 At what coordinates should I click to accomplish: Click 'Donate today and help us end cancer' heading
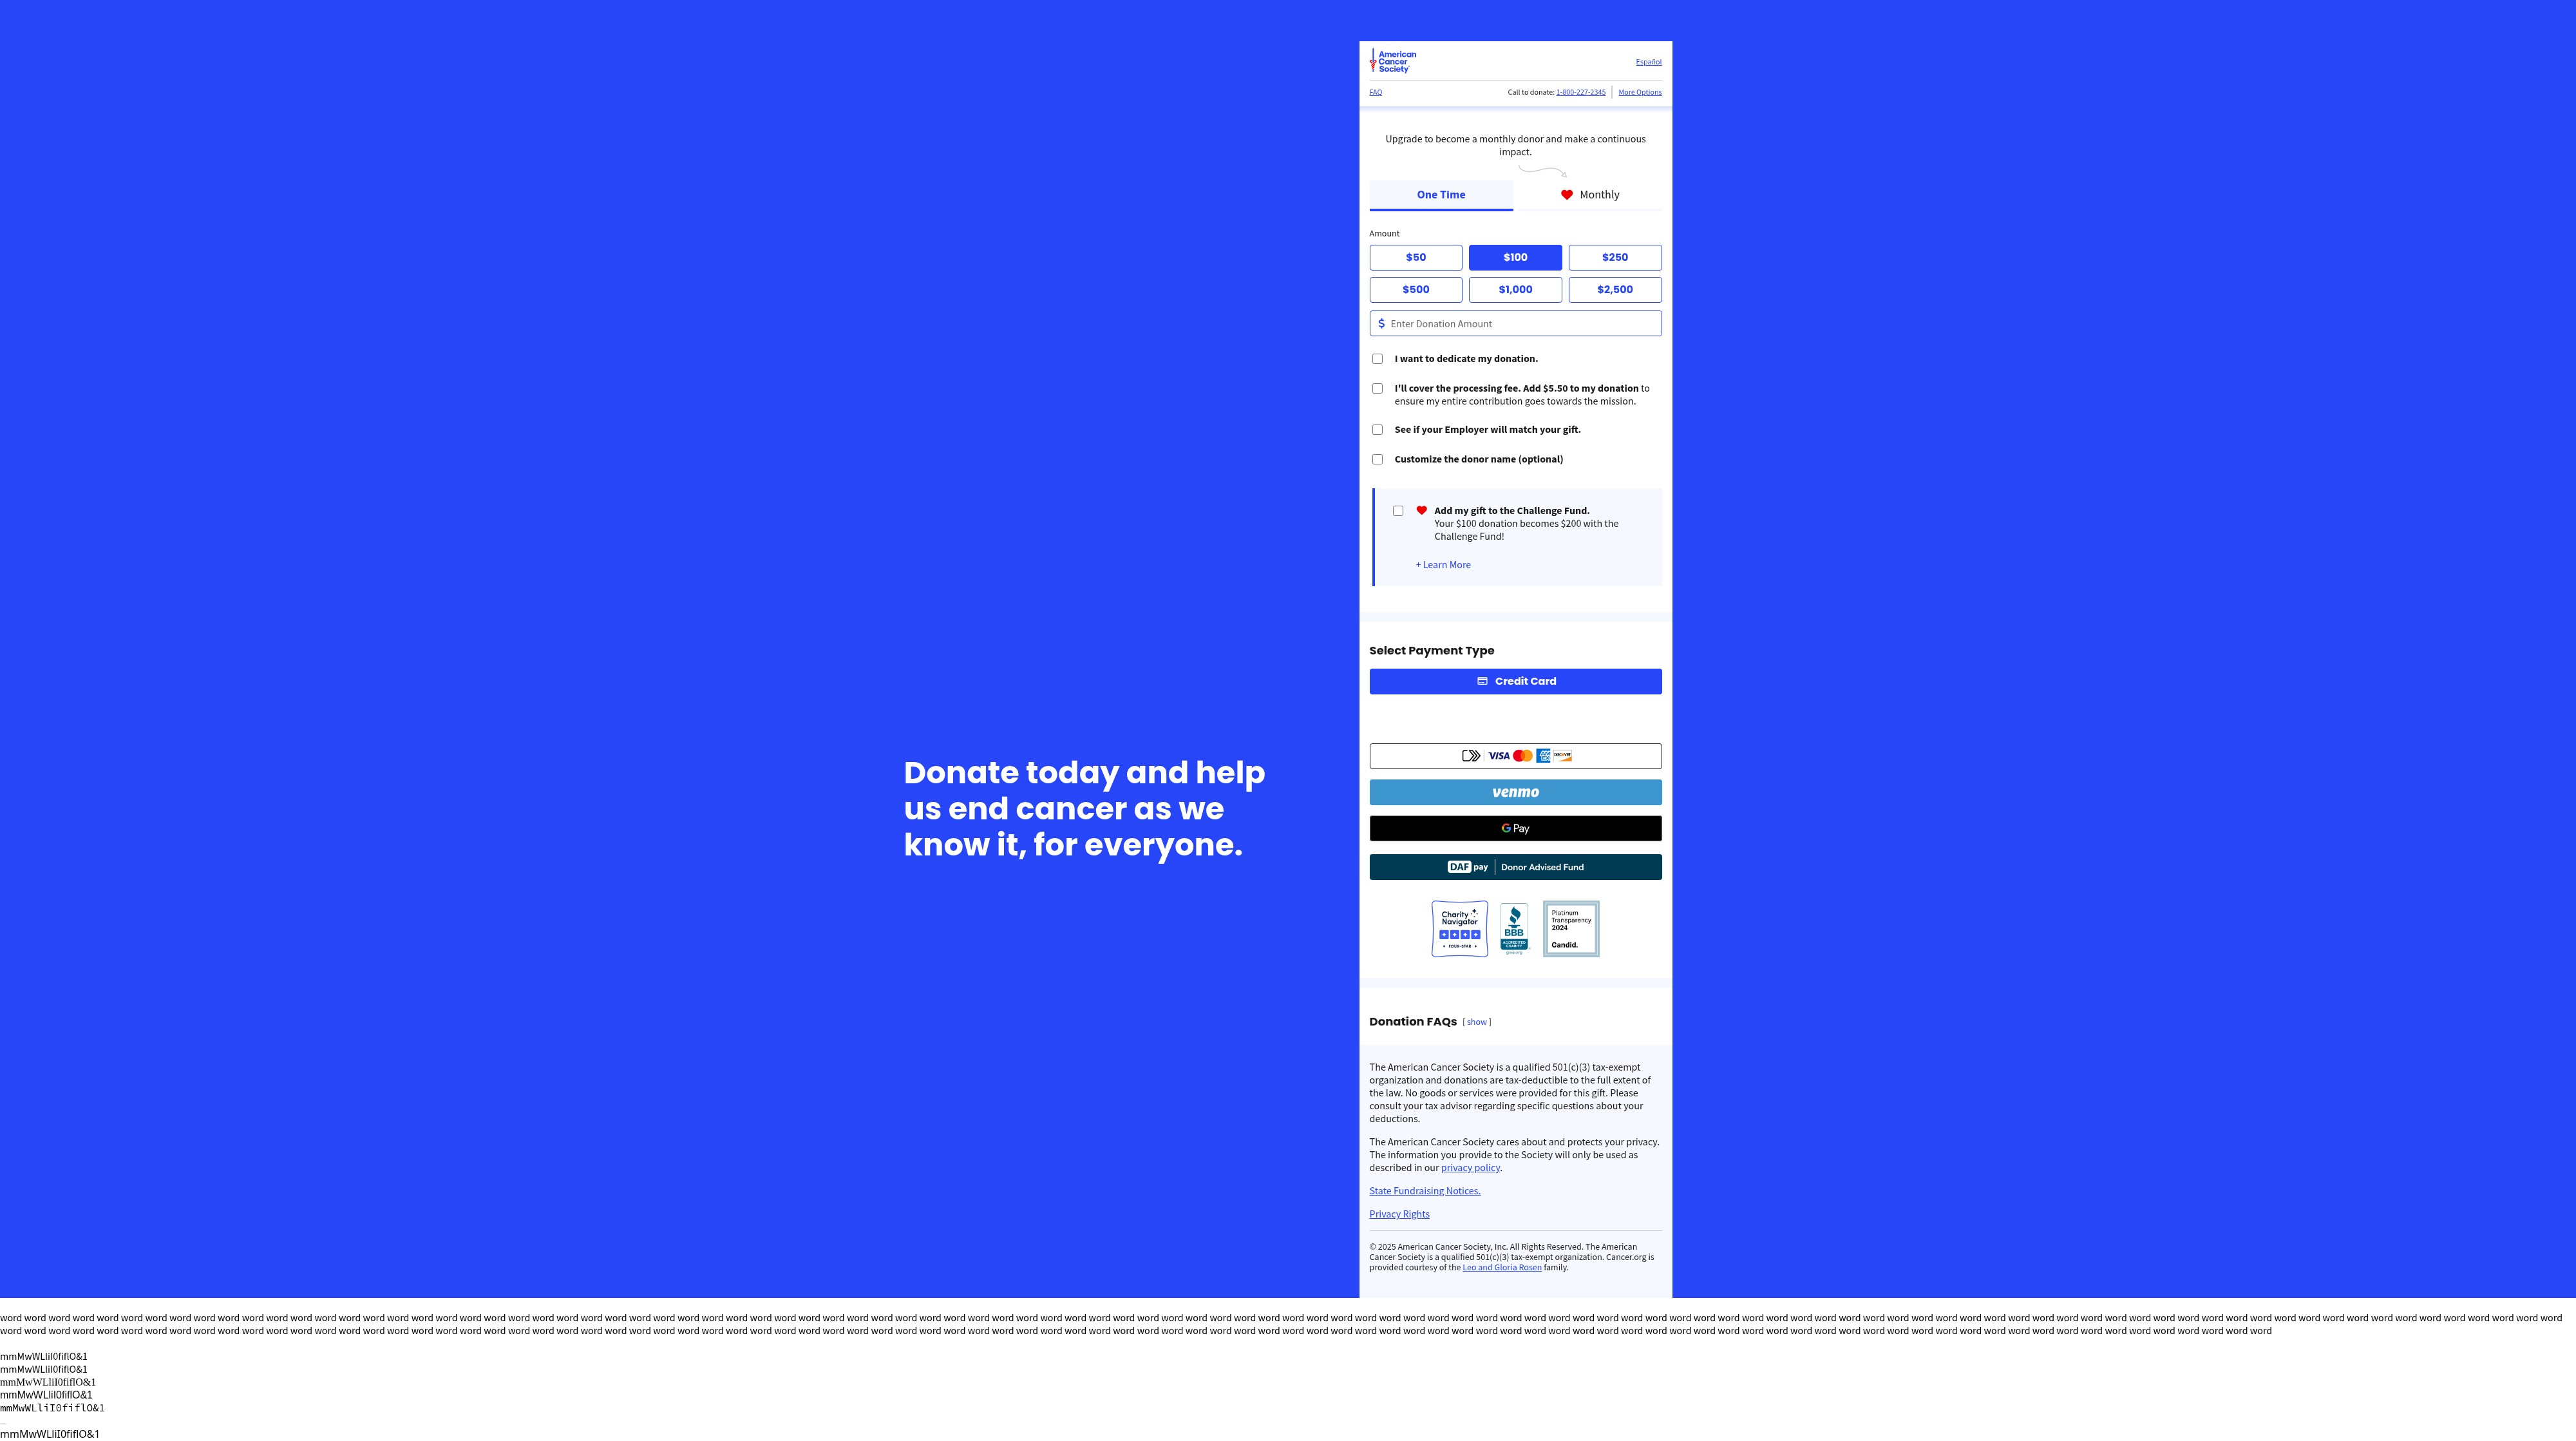[1084, 808]
